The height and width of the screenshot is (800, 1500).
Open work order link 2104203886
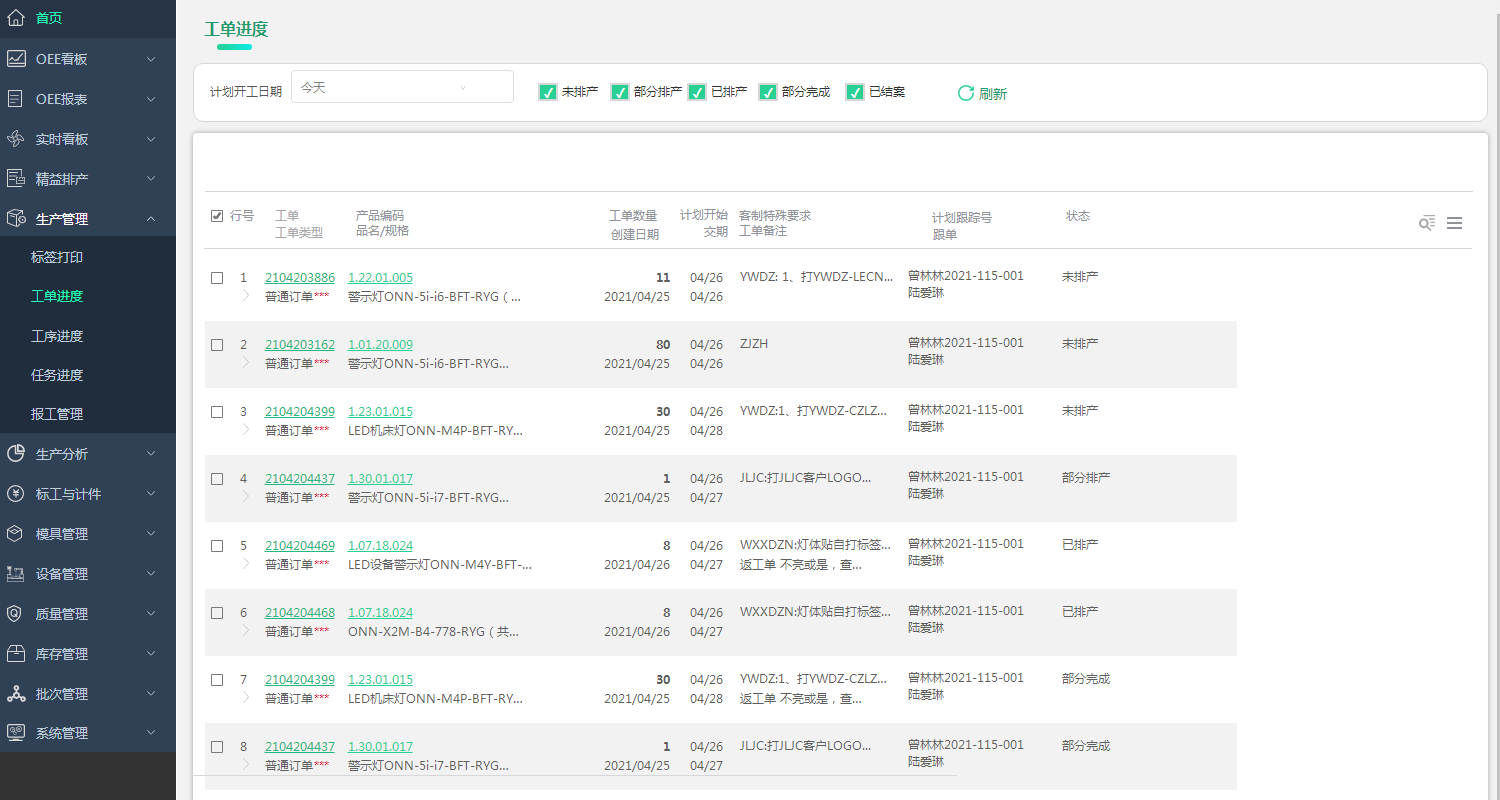299,277
